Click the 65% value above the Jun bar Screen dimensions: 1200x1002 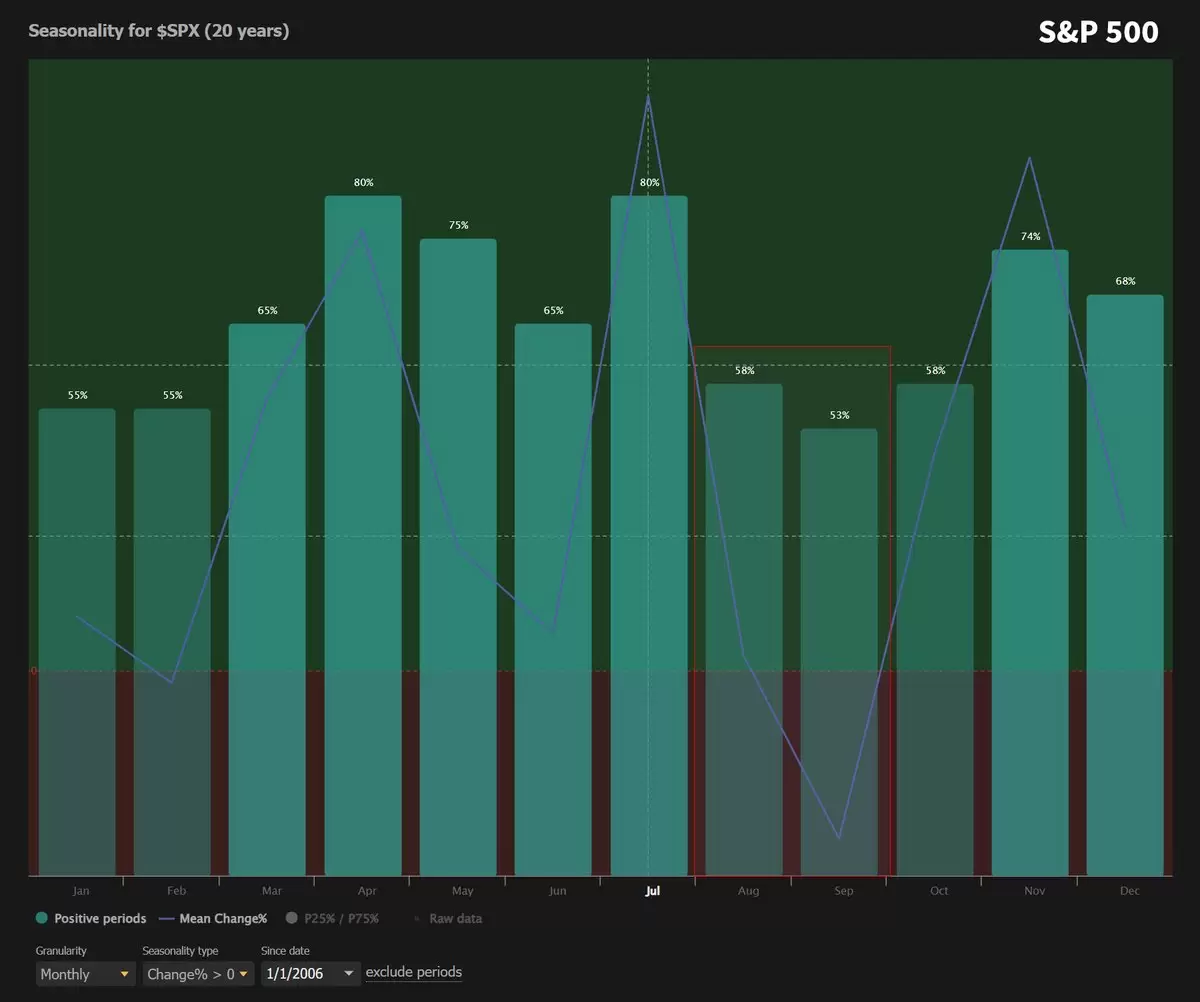[553, 311]
